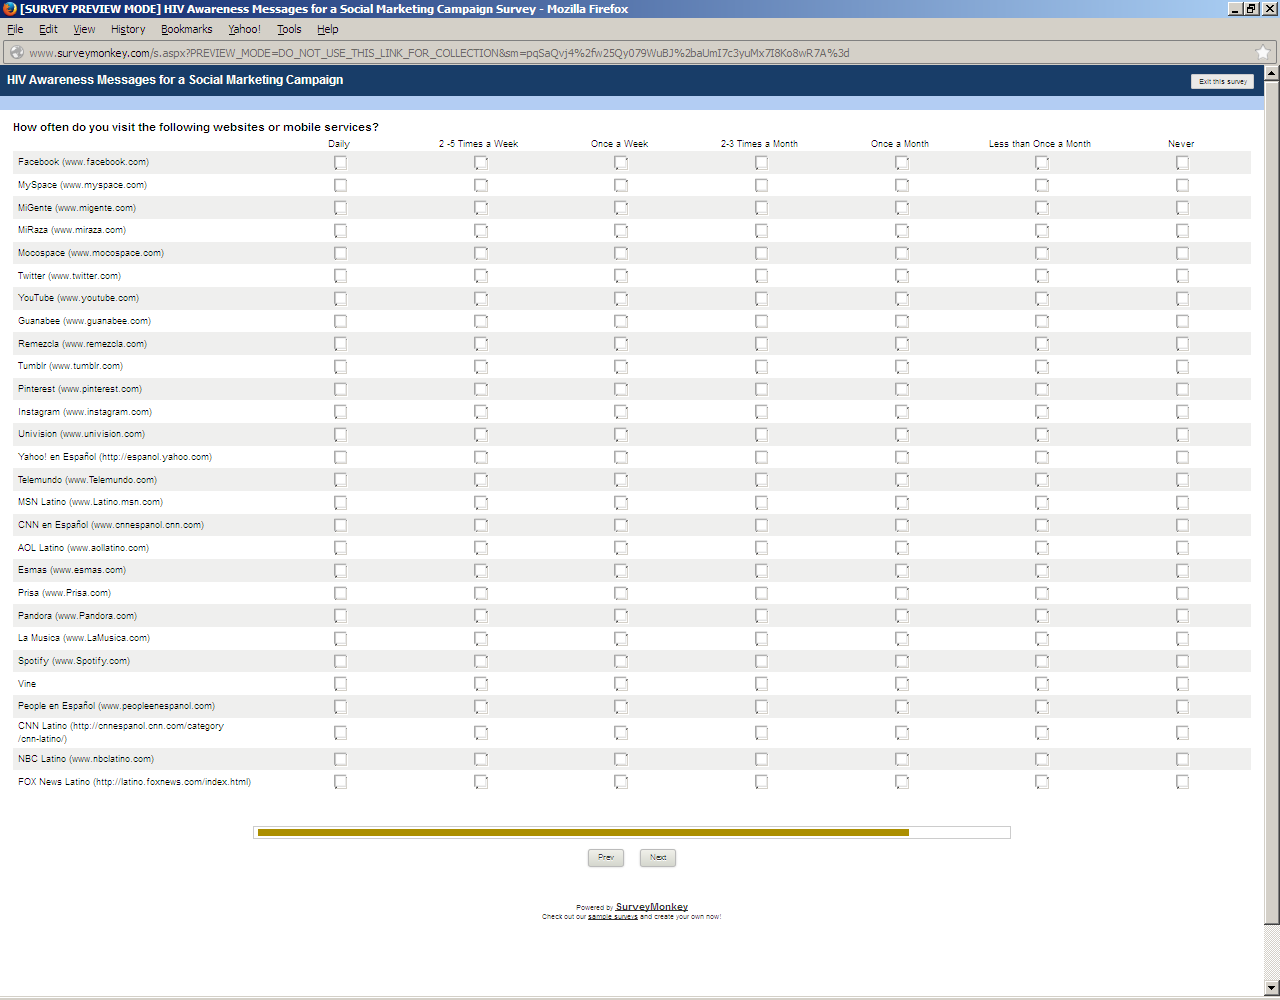Click the "Facebook (www.facebook.com)" row label
Image resolution: width=1280 pixels, height=1000 pixels.
[x=83, y=162]
